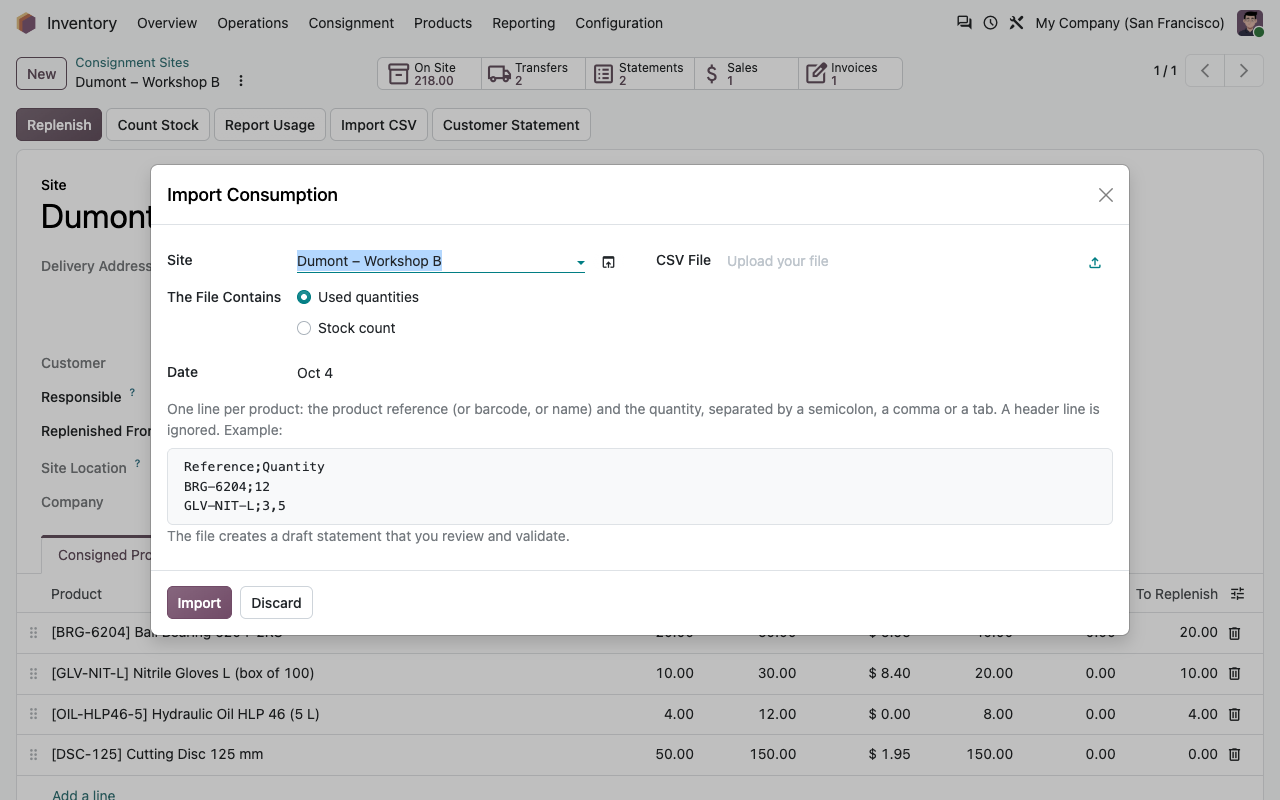Go to the next record arrow

(x=1244, y=71)
